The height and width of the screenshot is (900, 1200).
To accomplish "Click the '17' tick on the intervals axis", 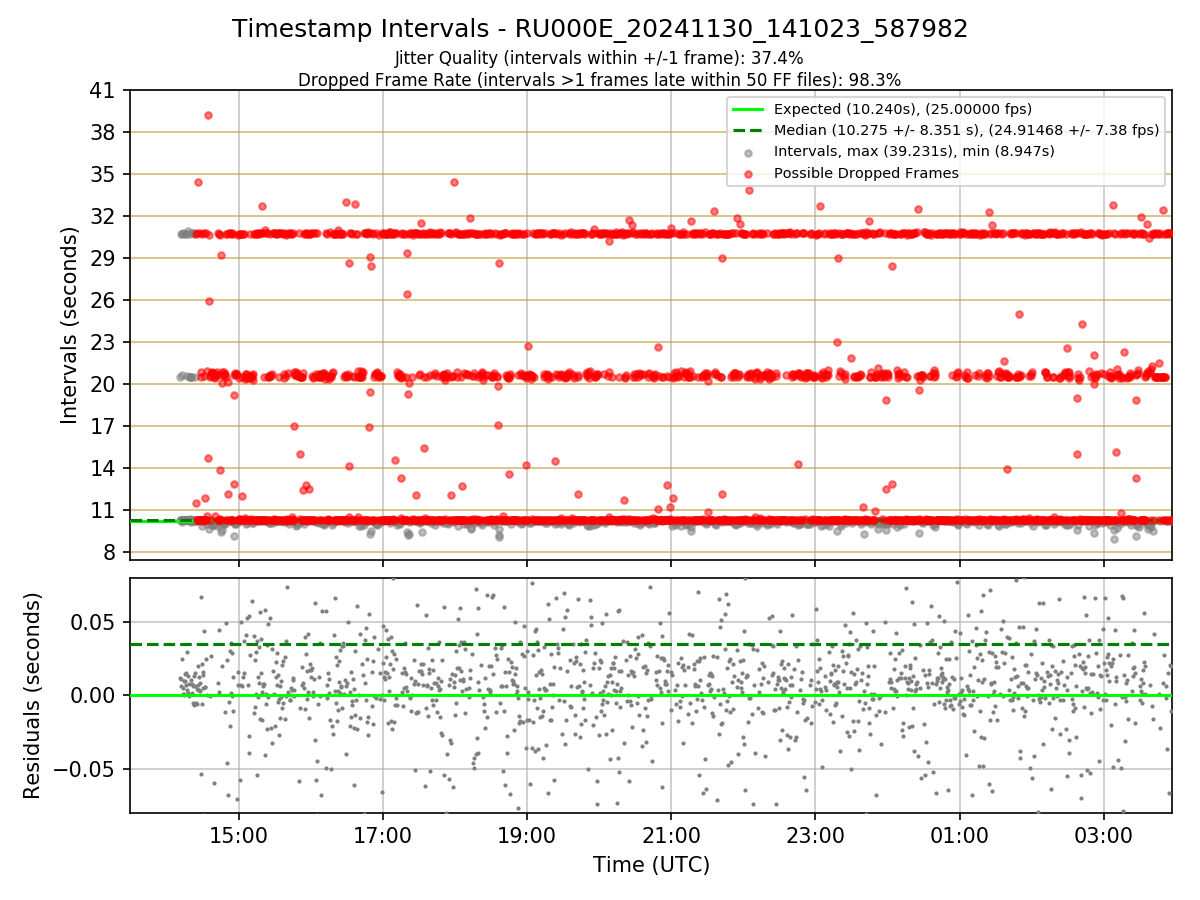I will pyautogui.click(x=103, y=426).
